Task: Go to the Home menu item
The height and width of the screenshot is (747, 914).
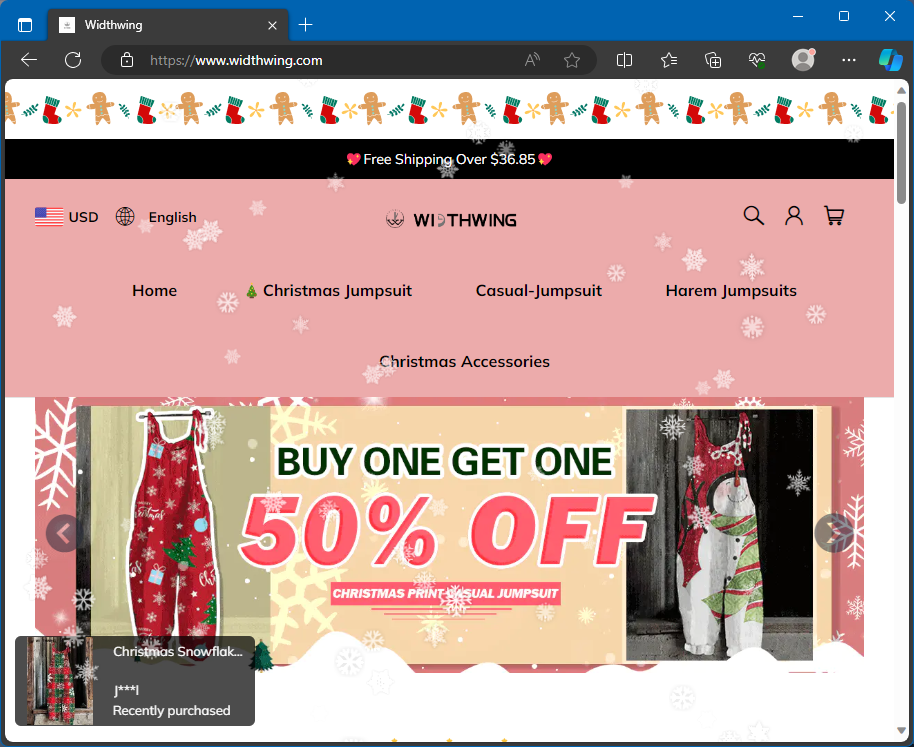Action: (x=154, y=291)
